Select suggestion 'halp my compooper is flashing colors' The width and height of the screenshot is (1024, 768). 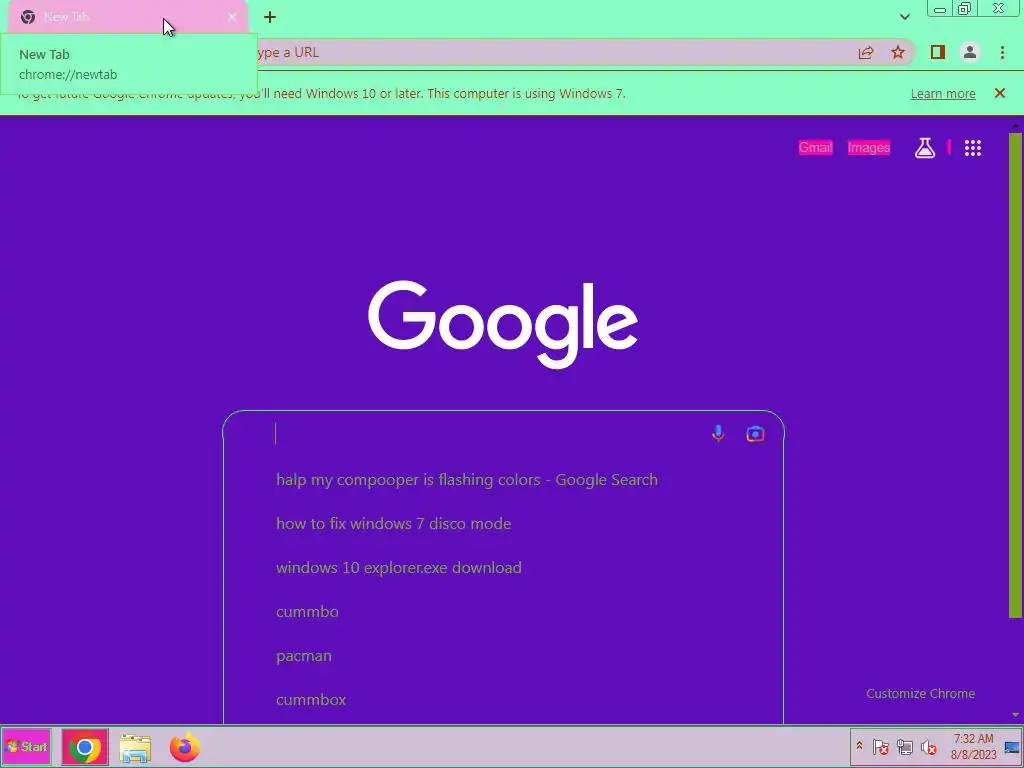coord(503,480)
